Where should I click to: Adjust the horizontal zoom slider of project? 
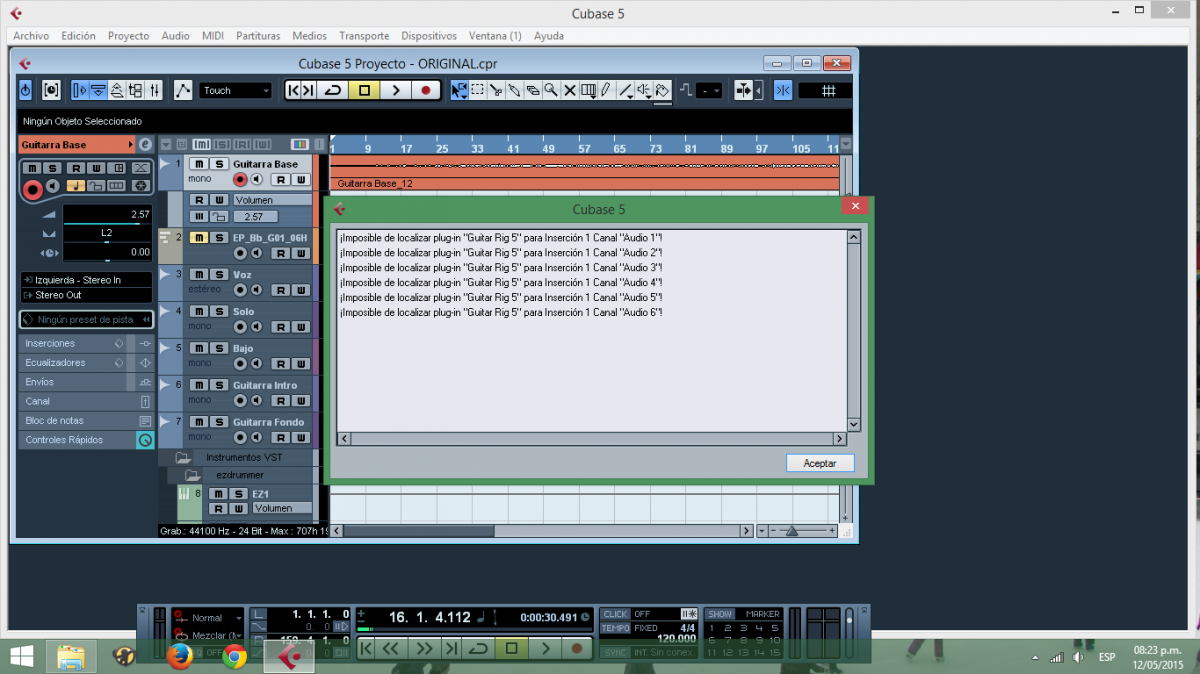(x=792, y=531)
